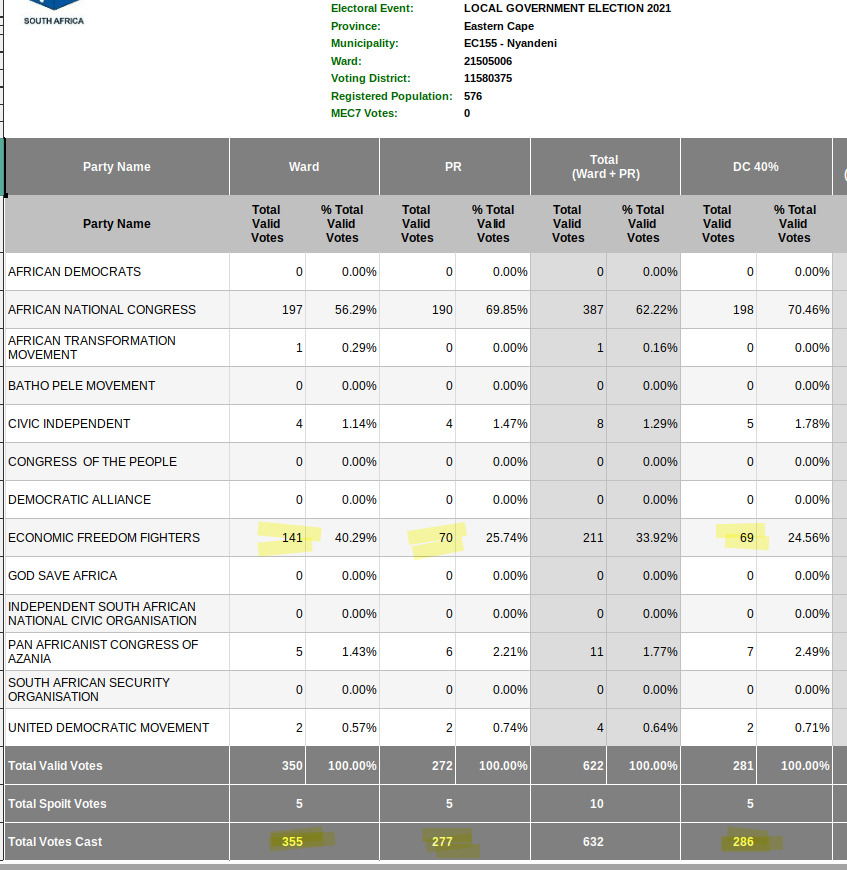Select the Total Votes Cast row label

(x=55, y=842)
